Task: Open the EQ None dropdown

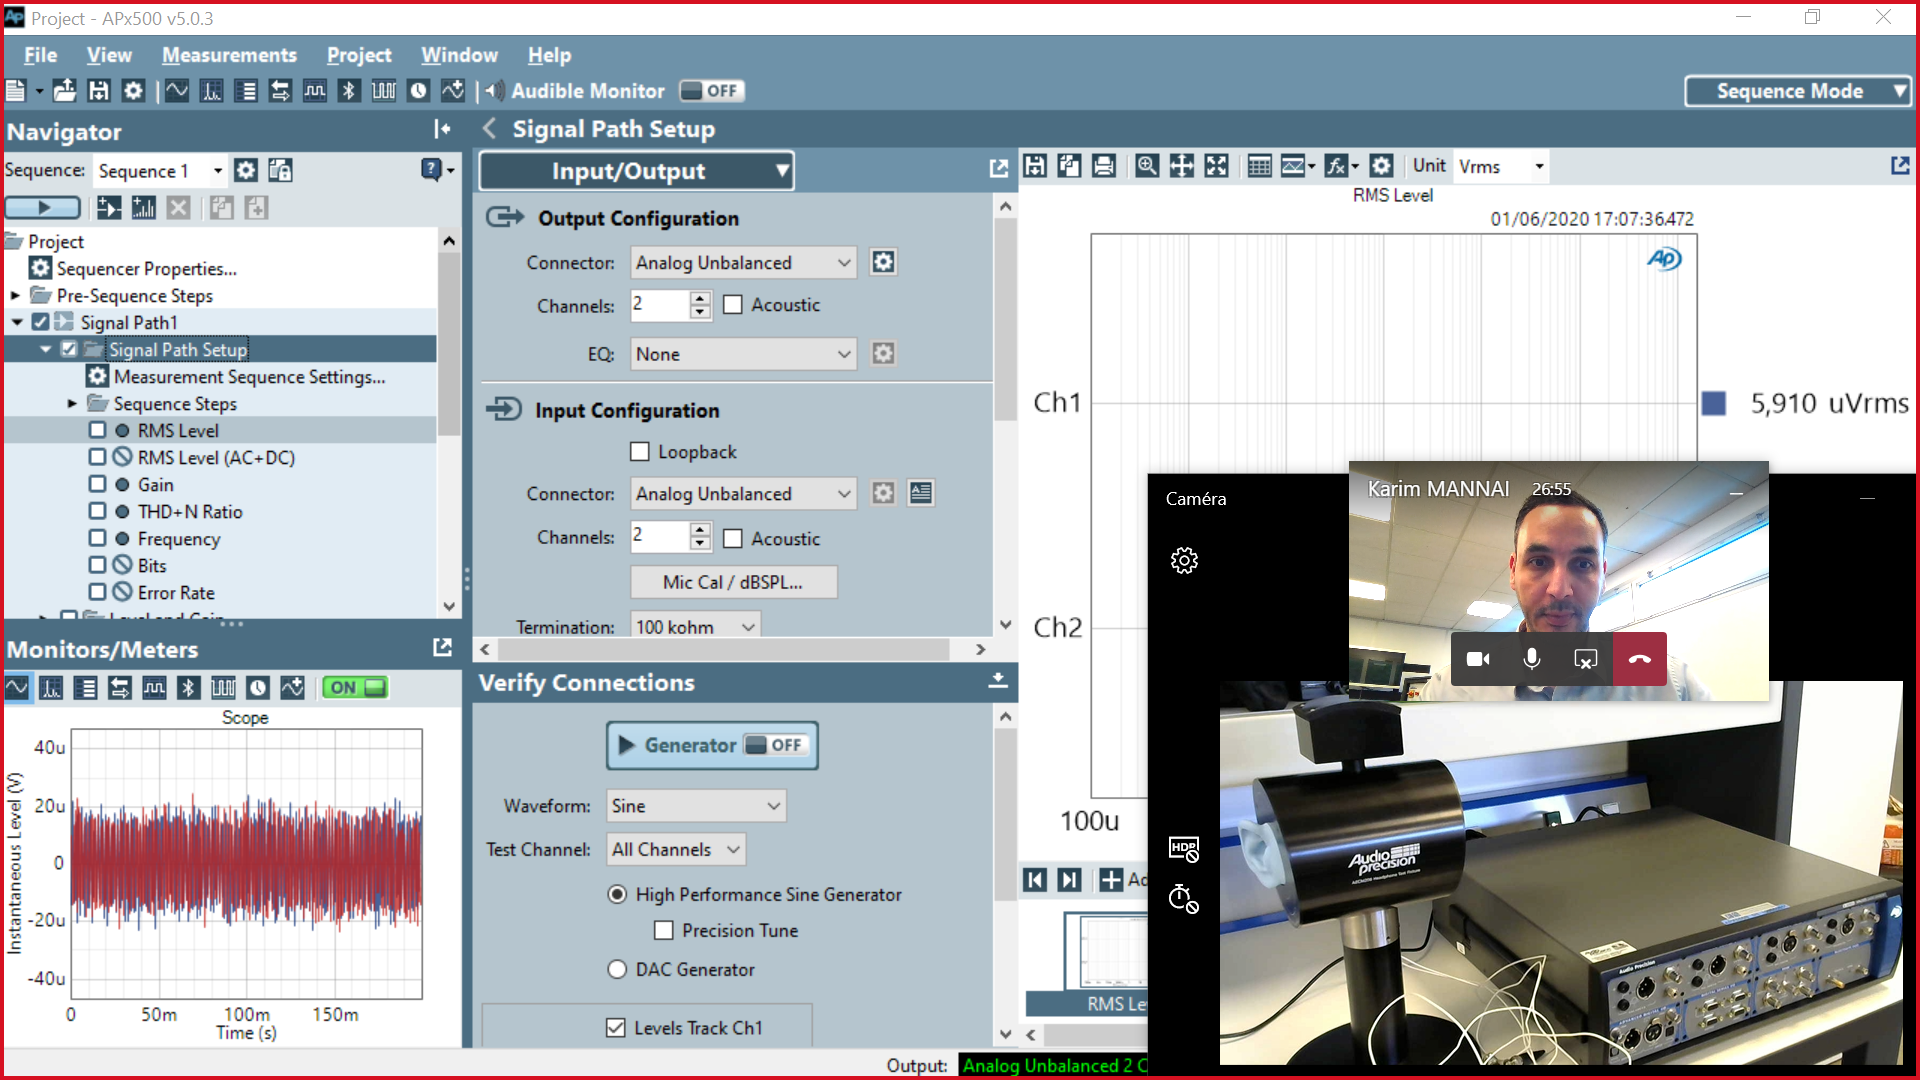Action: click(743, 354)
